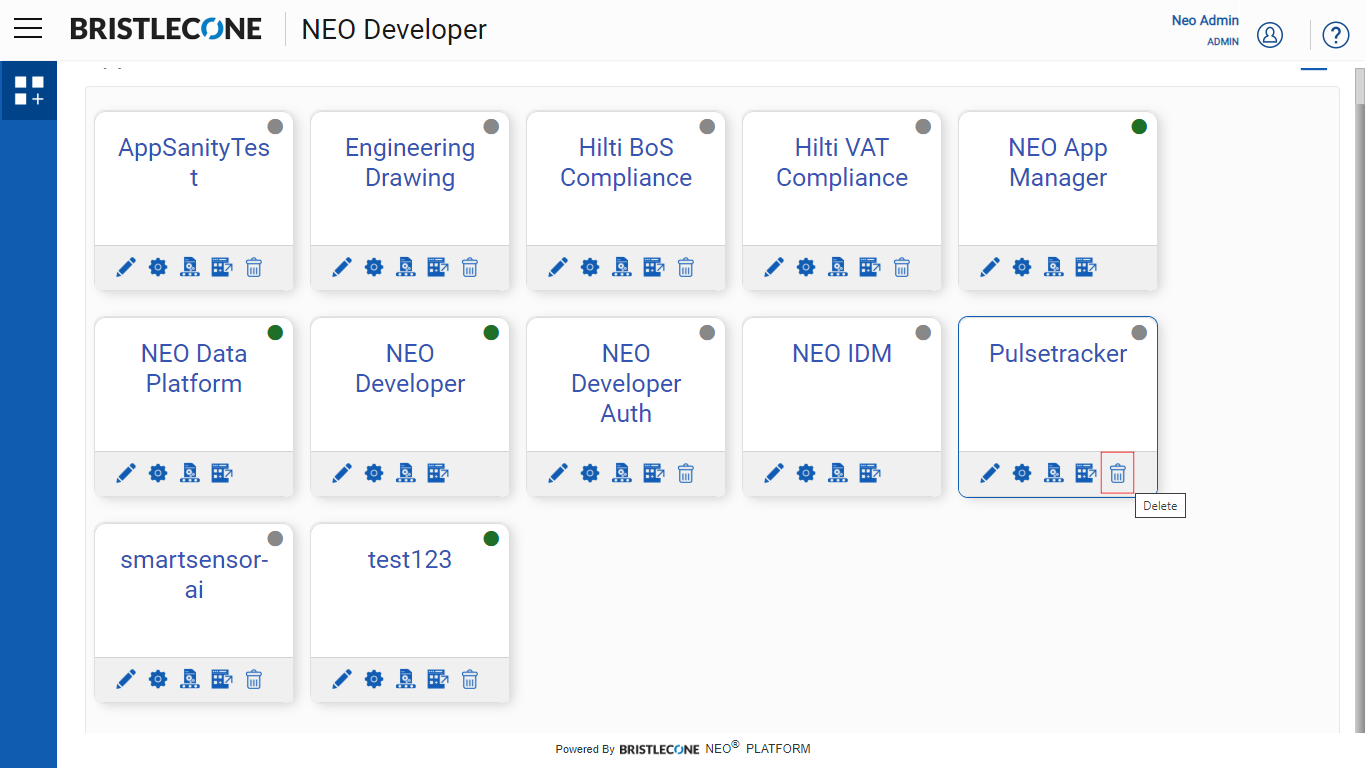The height and width of the screenshot is (768, 1366).
Task: Open the user profile icon
Action: coord(1270,35)
